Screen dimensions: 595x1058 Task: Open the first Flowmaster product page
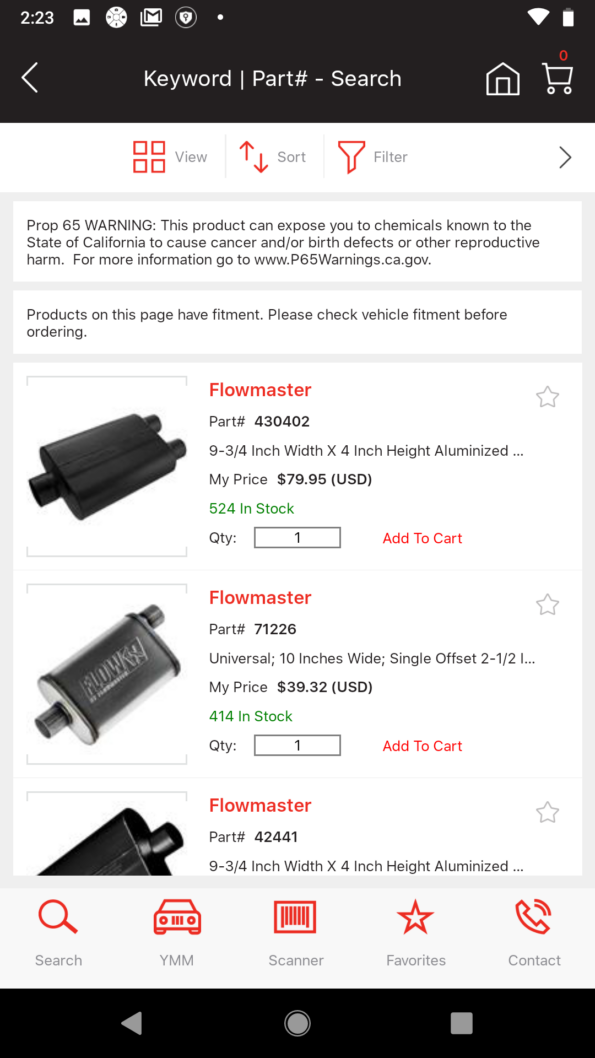coord(260,390)
